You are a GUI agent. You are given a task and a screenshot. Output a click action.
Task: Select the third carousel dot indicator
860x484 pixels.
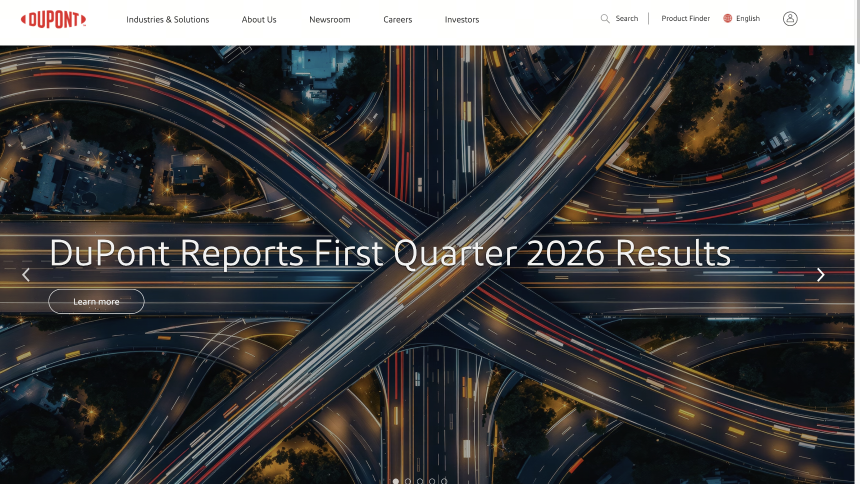(x=420, y=481)
